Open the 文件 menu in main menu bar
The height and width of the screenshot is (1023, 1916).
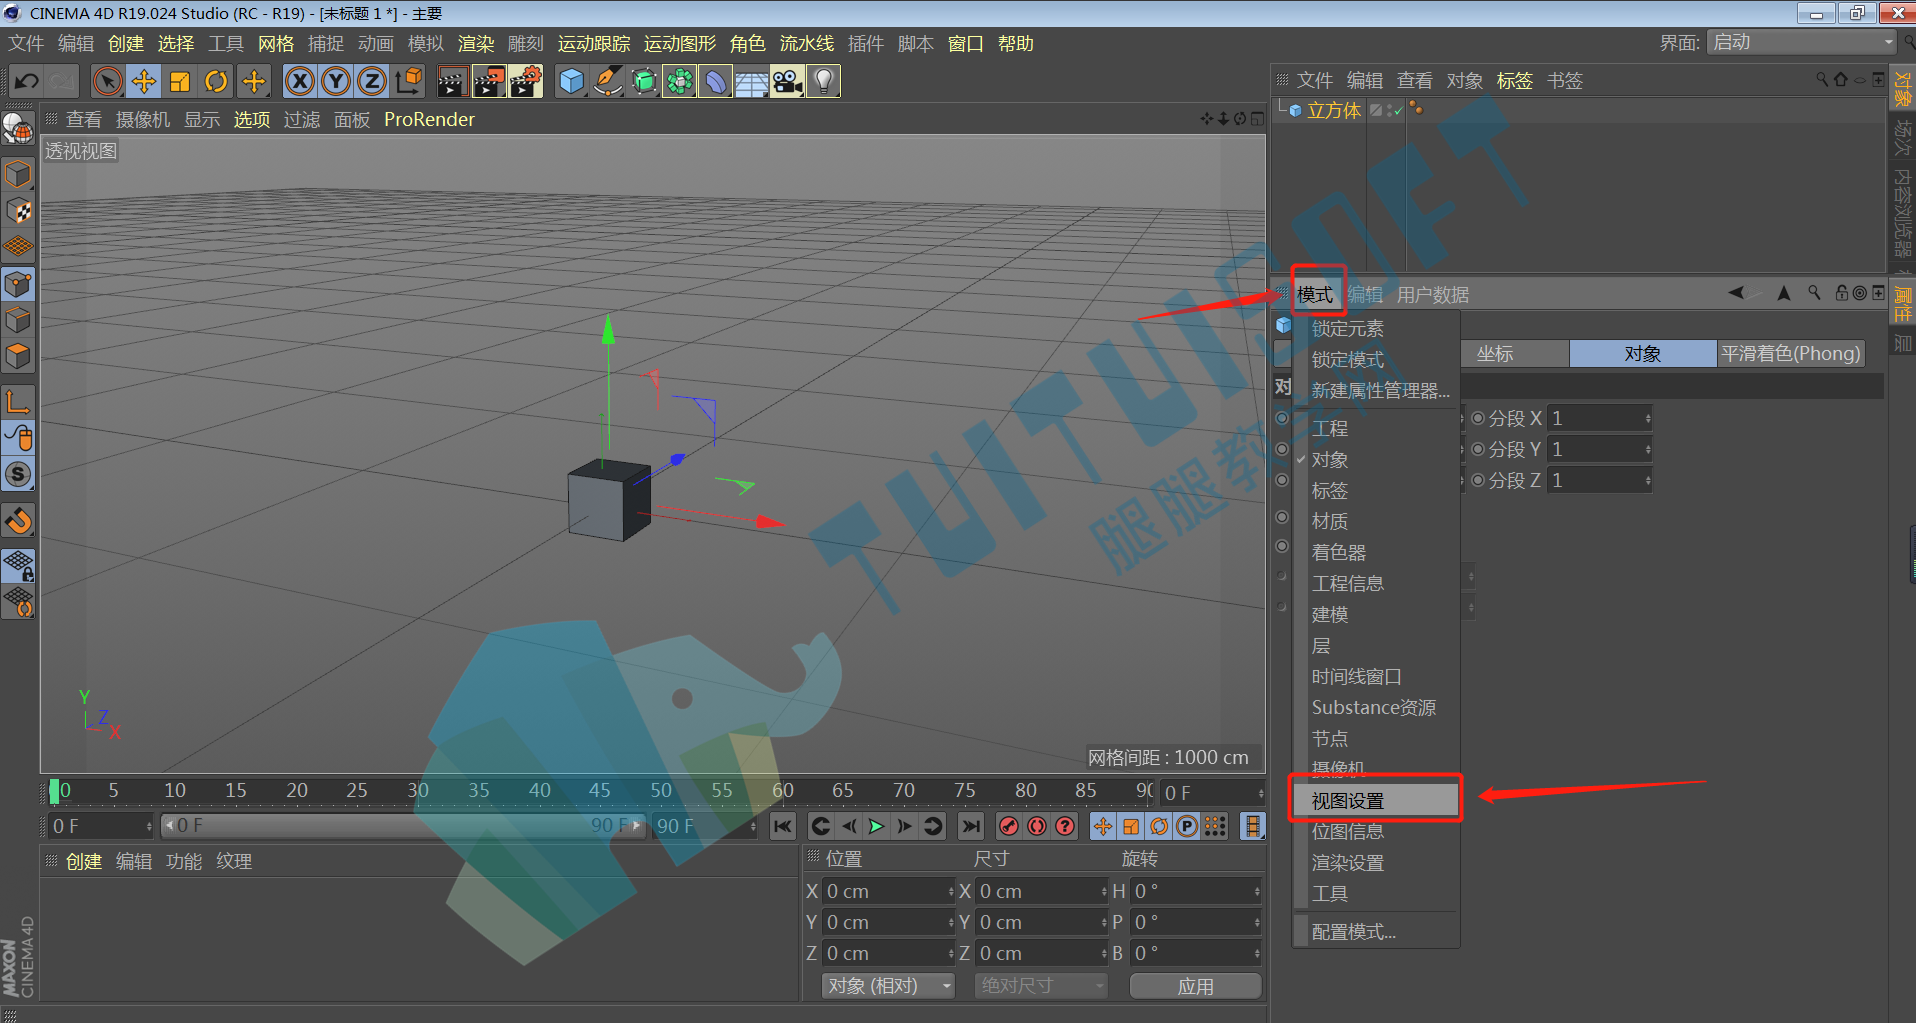point(26,44)
